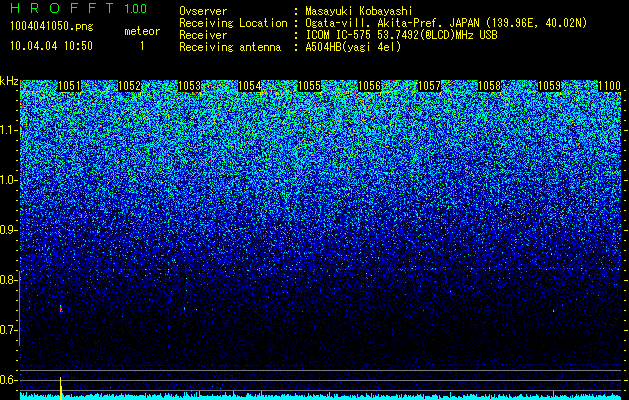Click the meteor count value 1
Viewport: 629px width, 400px height.
tap(142, 46)
